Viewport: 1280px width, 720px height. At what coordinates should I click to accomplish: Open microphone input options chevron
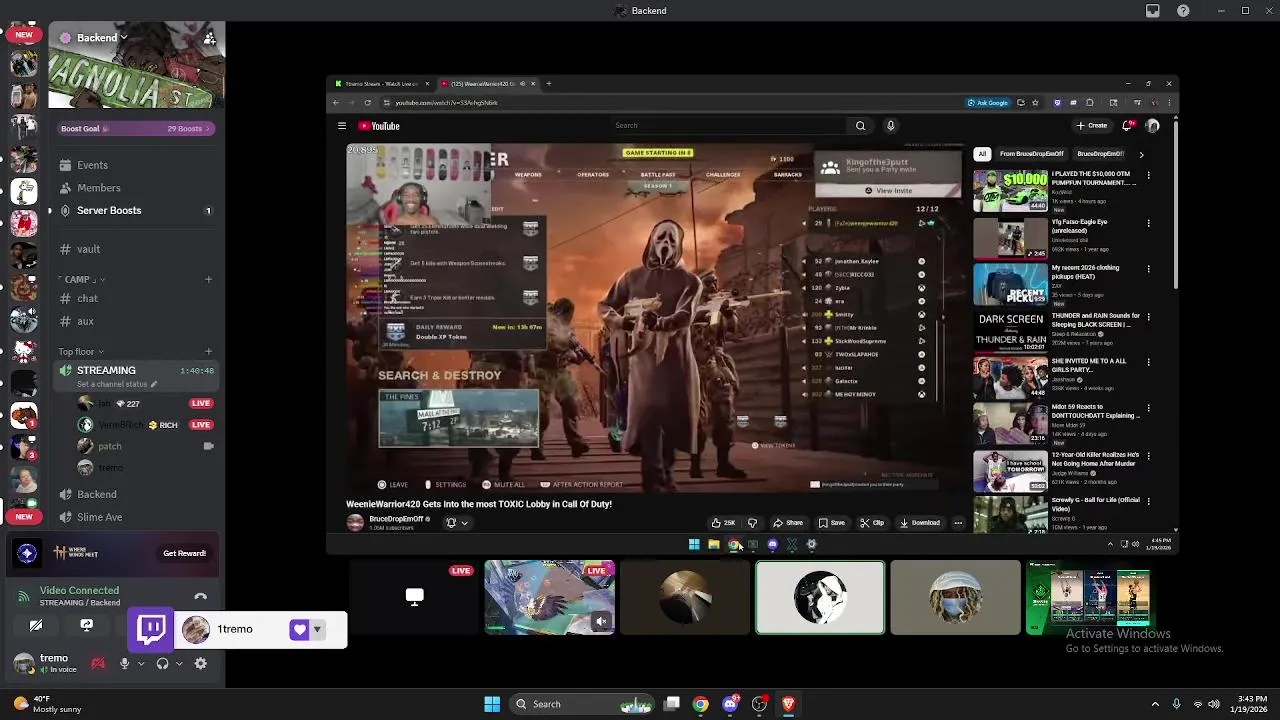(x=140, y=663)
